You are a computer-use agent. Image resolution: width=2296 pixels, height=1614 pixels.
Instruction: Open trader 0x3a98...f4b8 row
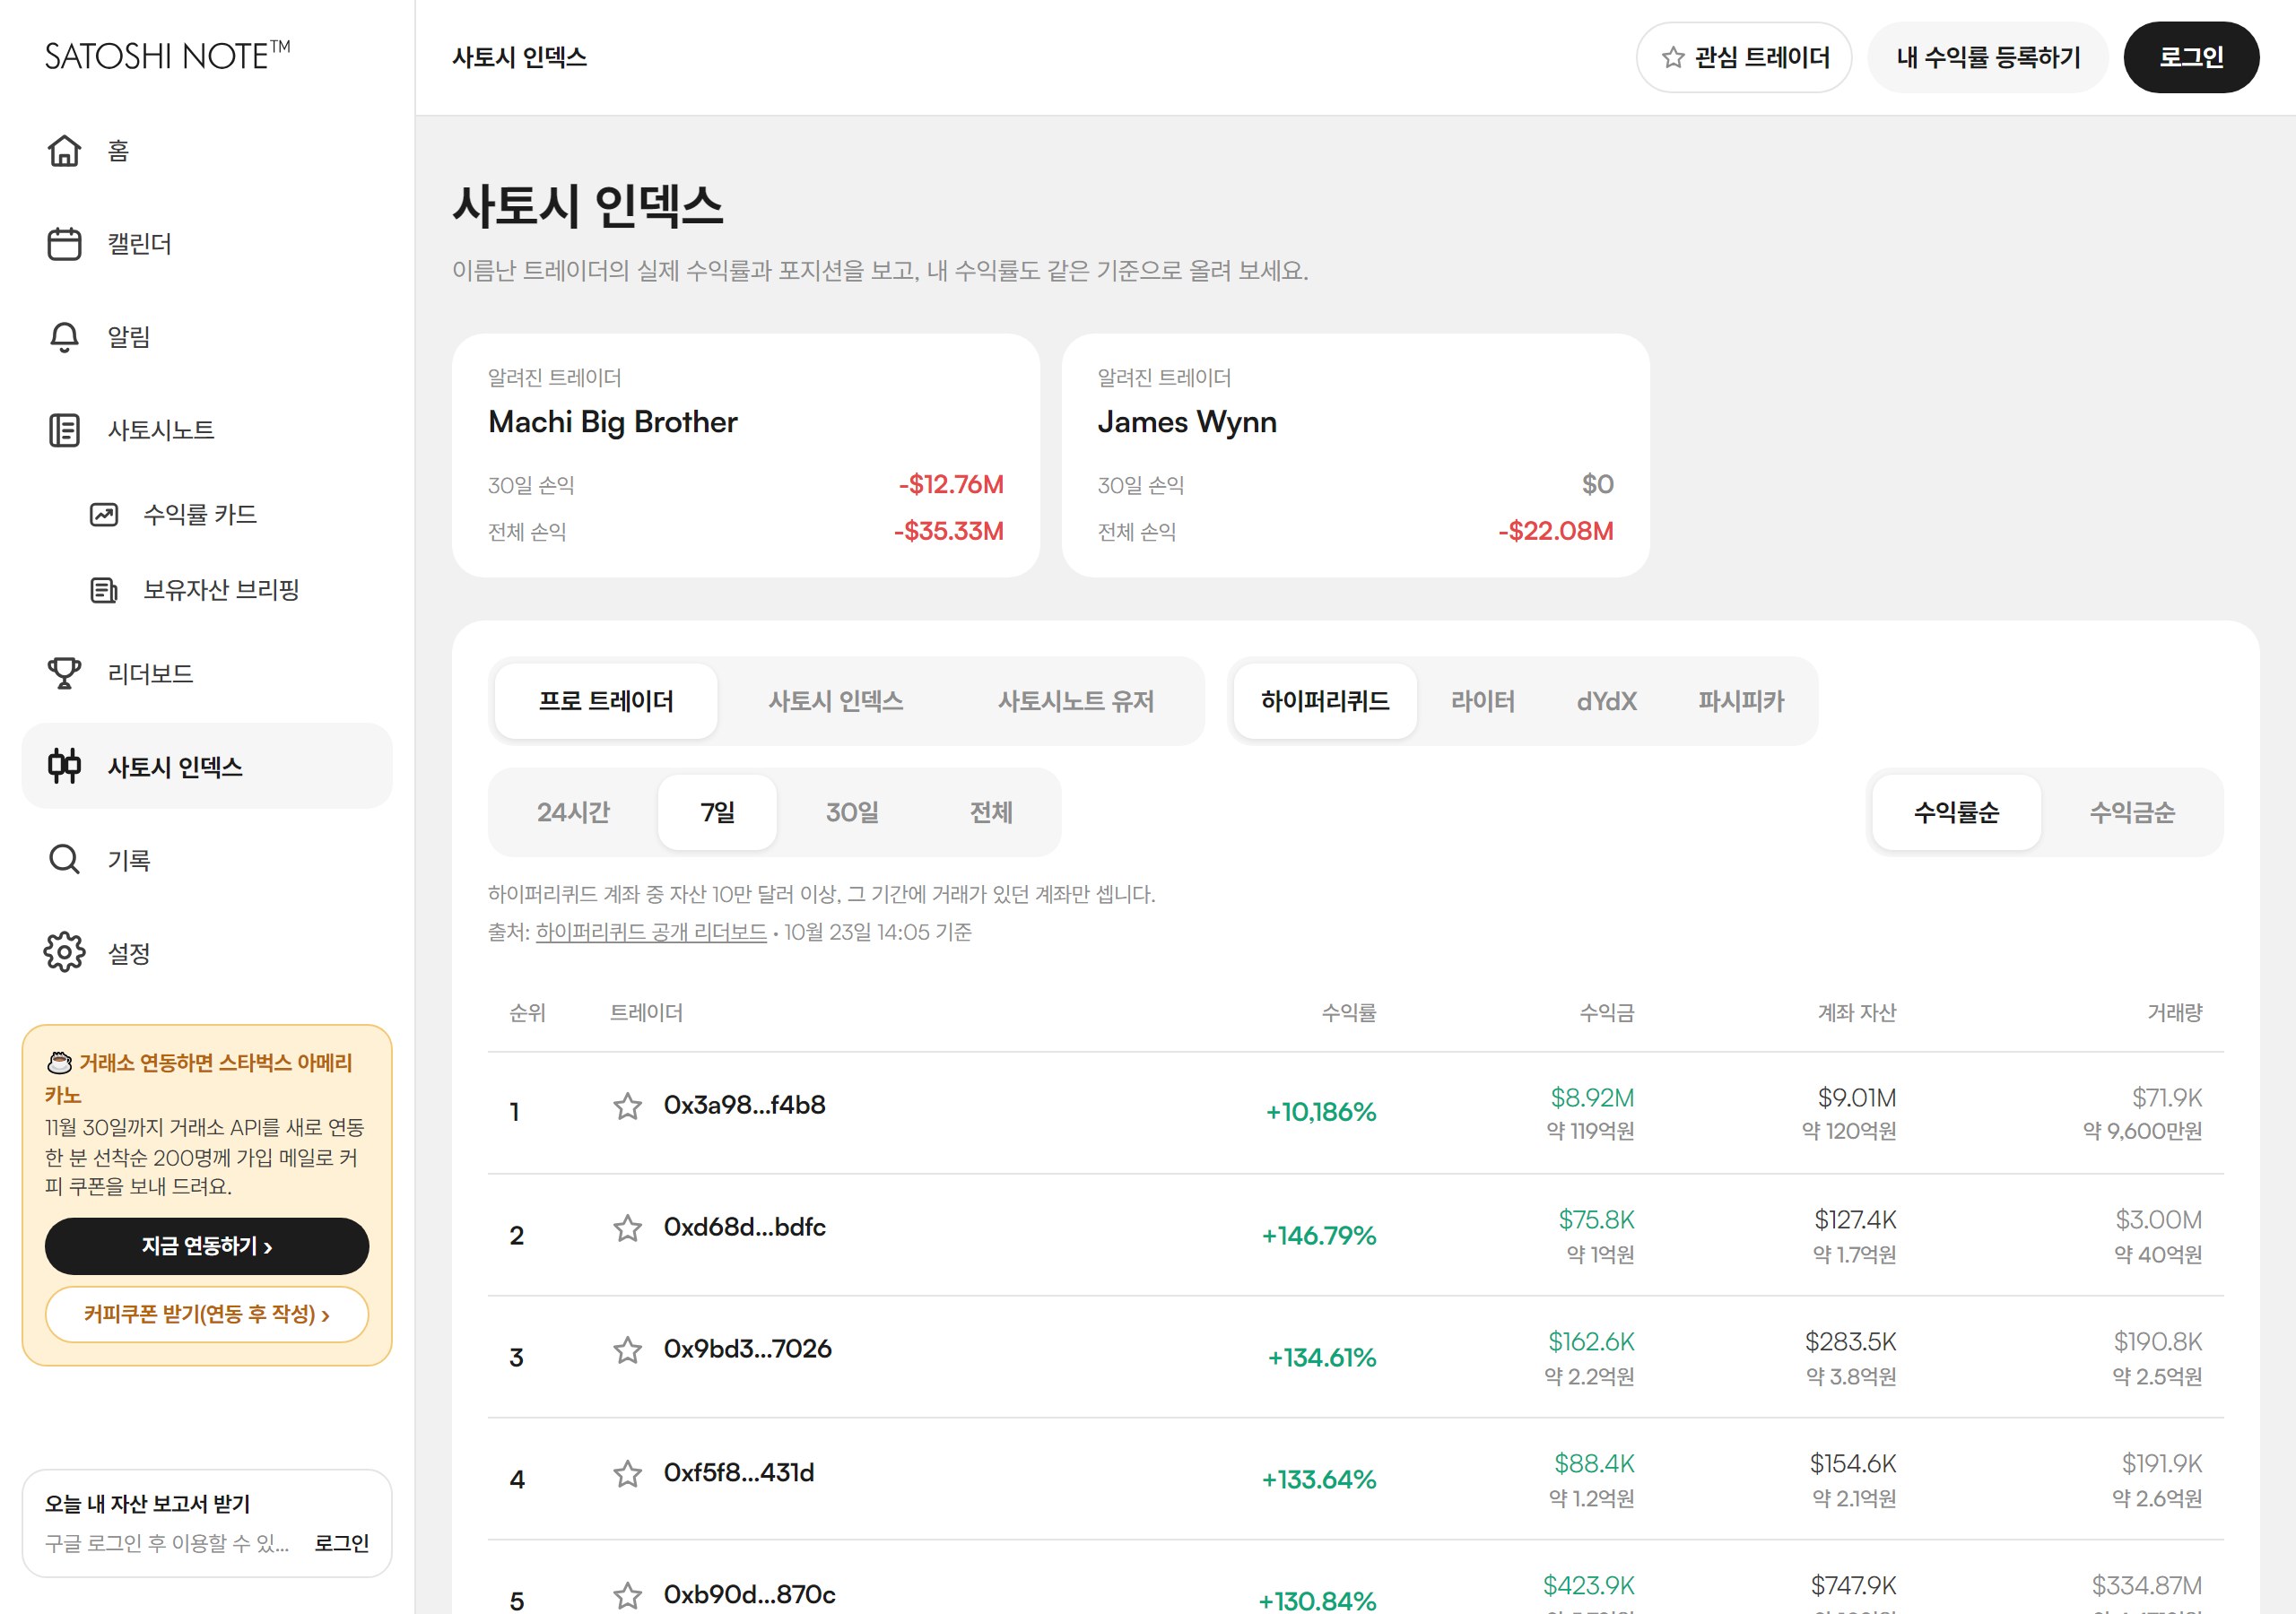(x=1355, y=1113)
